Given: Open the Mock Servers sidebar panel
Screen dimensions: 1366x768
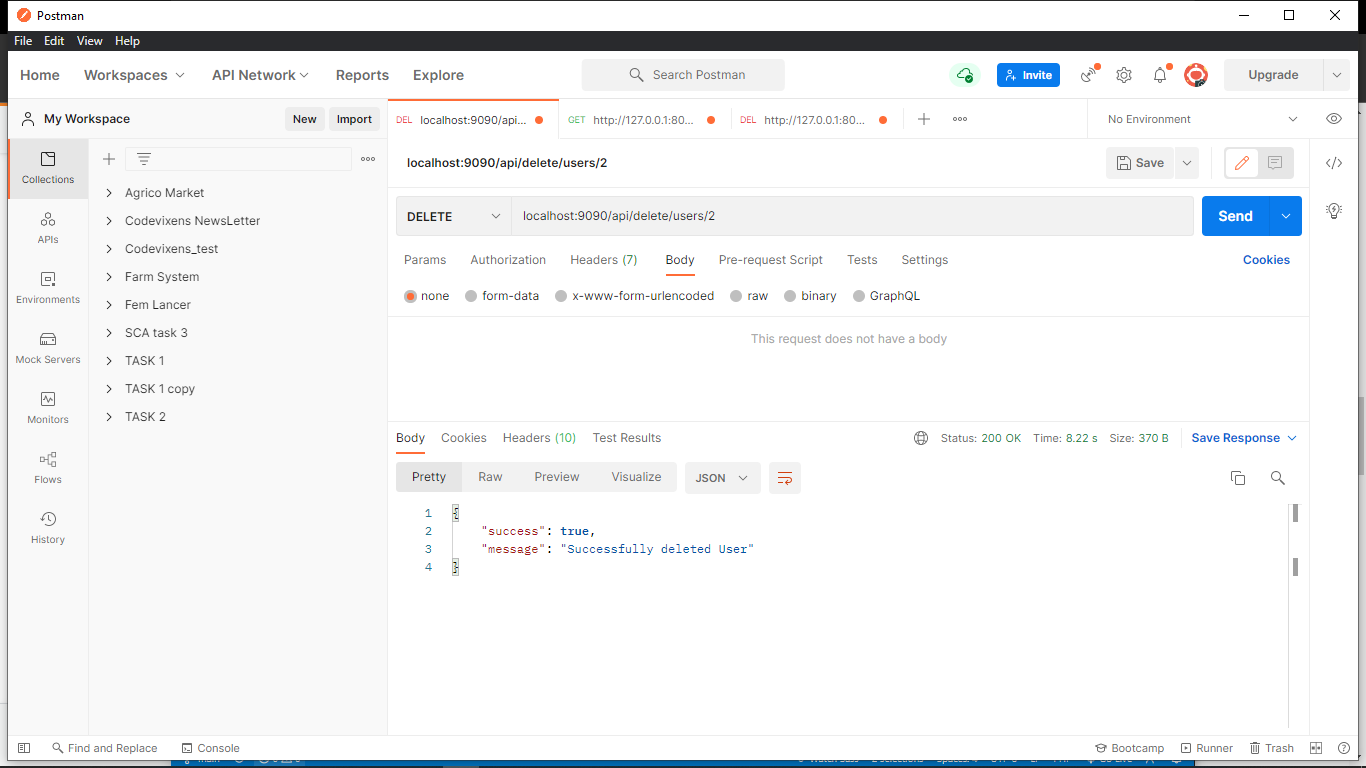Looking at the screenshot, I should [x=48, y=347].
